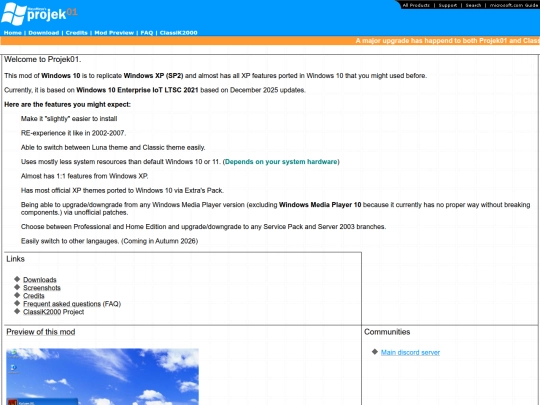Click bold text Windows 10 Enterprise IoT LTSC 2021
Image resolution: width=540 pixels, height=405 pixels.
(x=137, y=90)
